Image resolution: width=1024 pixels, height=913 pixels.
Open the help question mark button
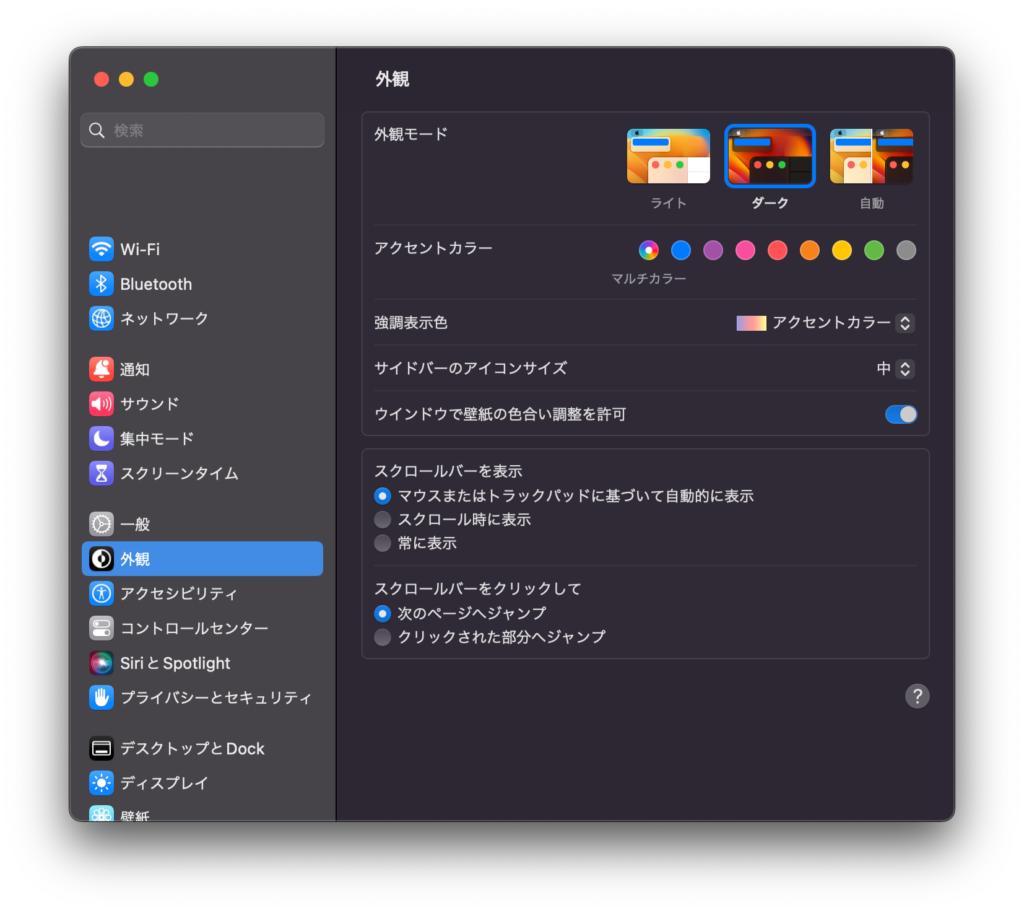pos(917,696)
